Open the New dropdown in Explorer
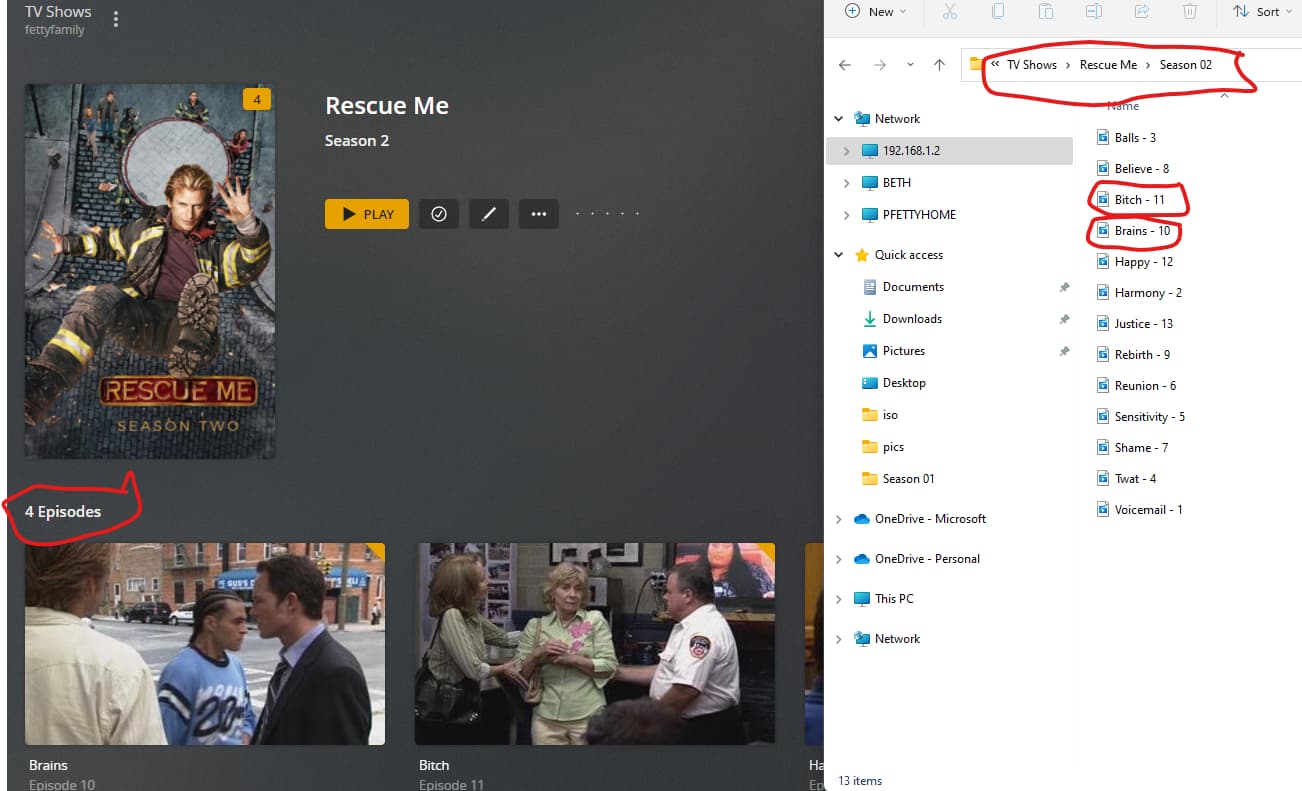Viewport: 1302px width, 791px height. (x=876, y=12)
